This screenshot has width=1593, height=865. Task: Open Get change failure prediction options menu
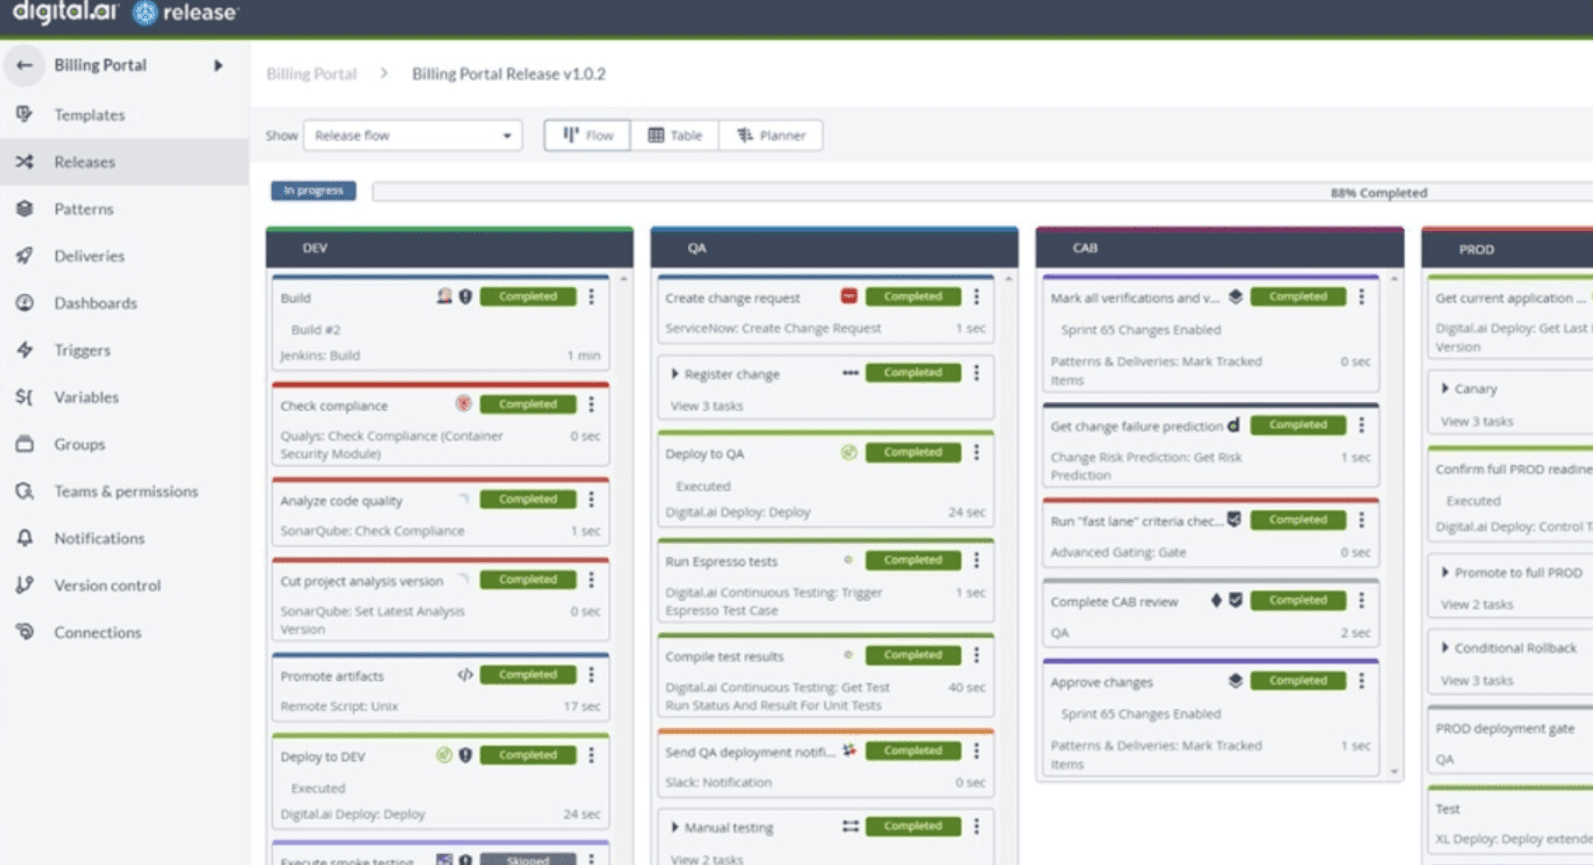pos(1362,425)
